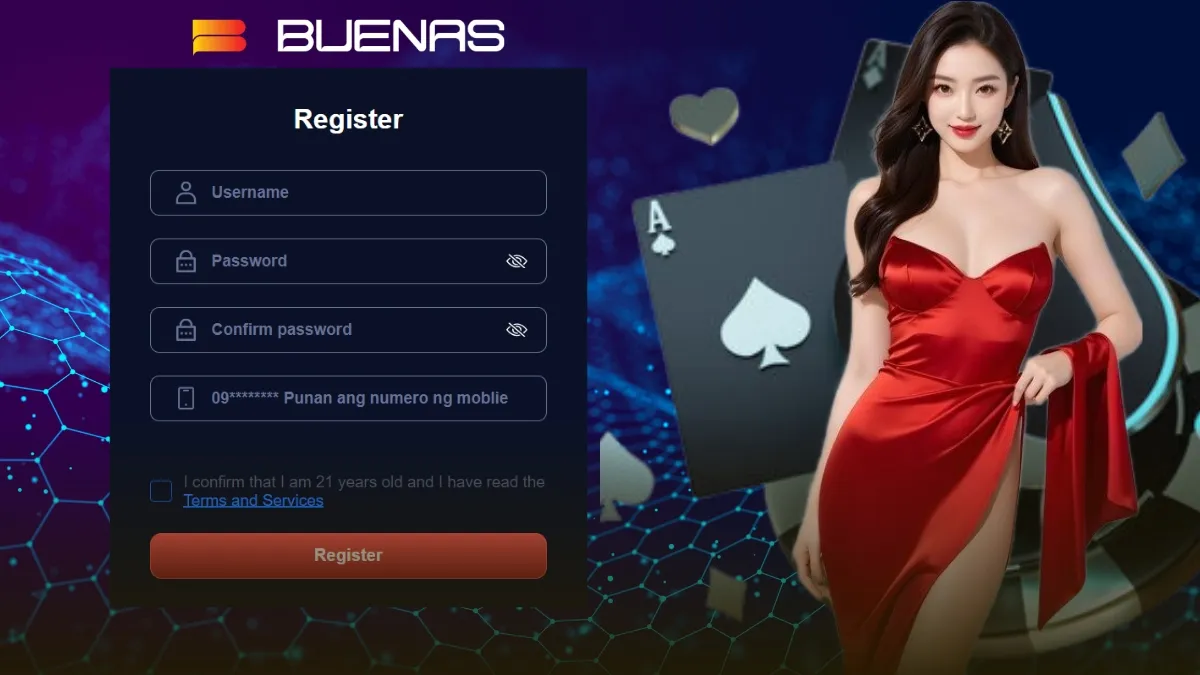Submit the form with Register button
This screenshot has width=1200, height=675.
point(348,556)
